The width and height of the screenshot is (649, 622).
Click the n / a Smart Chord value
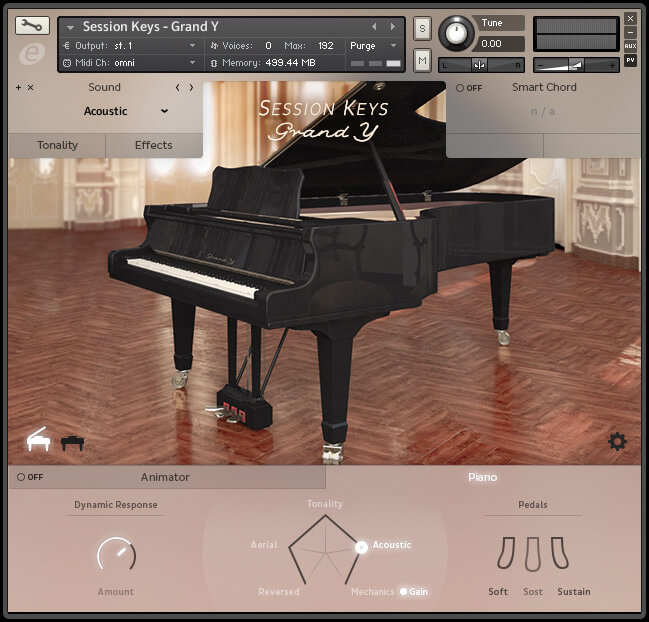pyautogui.click(x=543, y=111)
